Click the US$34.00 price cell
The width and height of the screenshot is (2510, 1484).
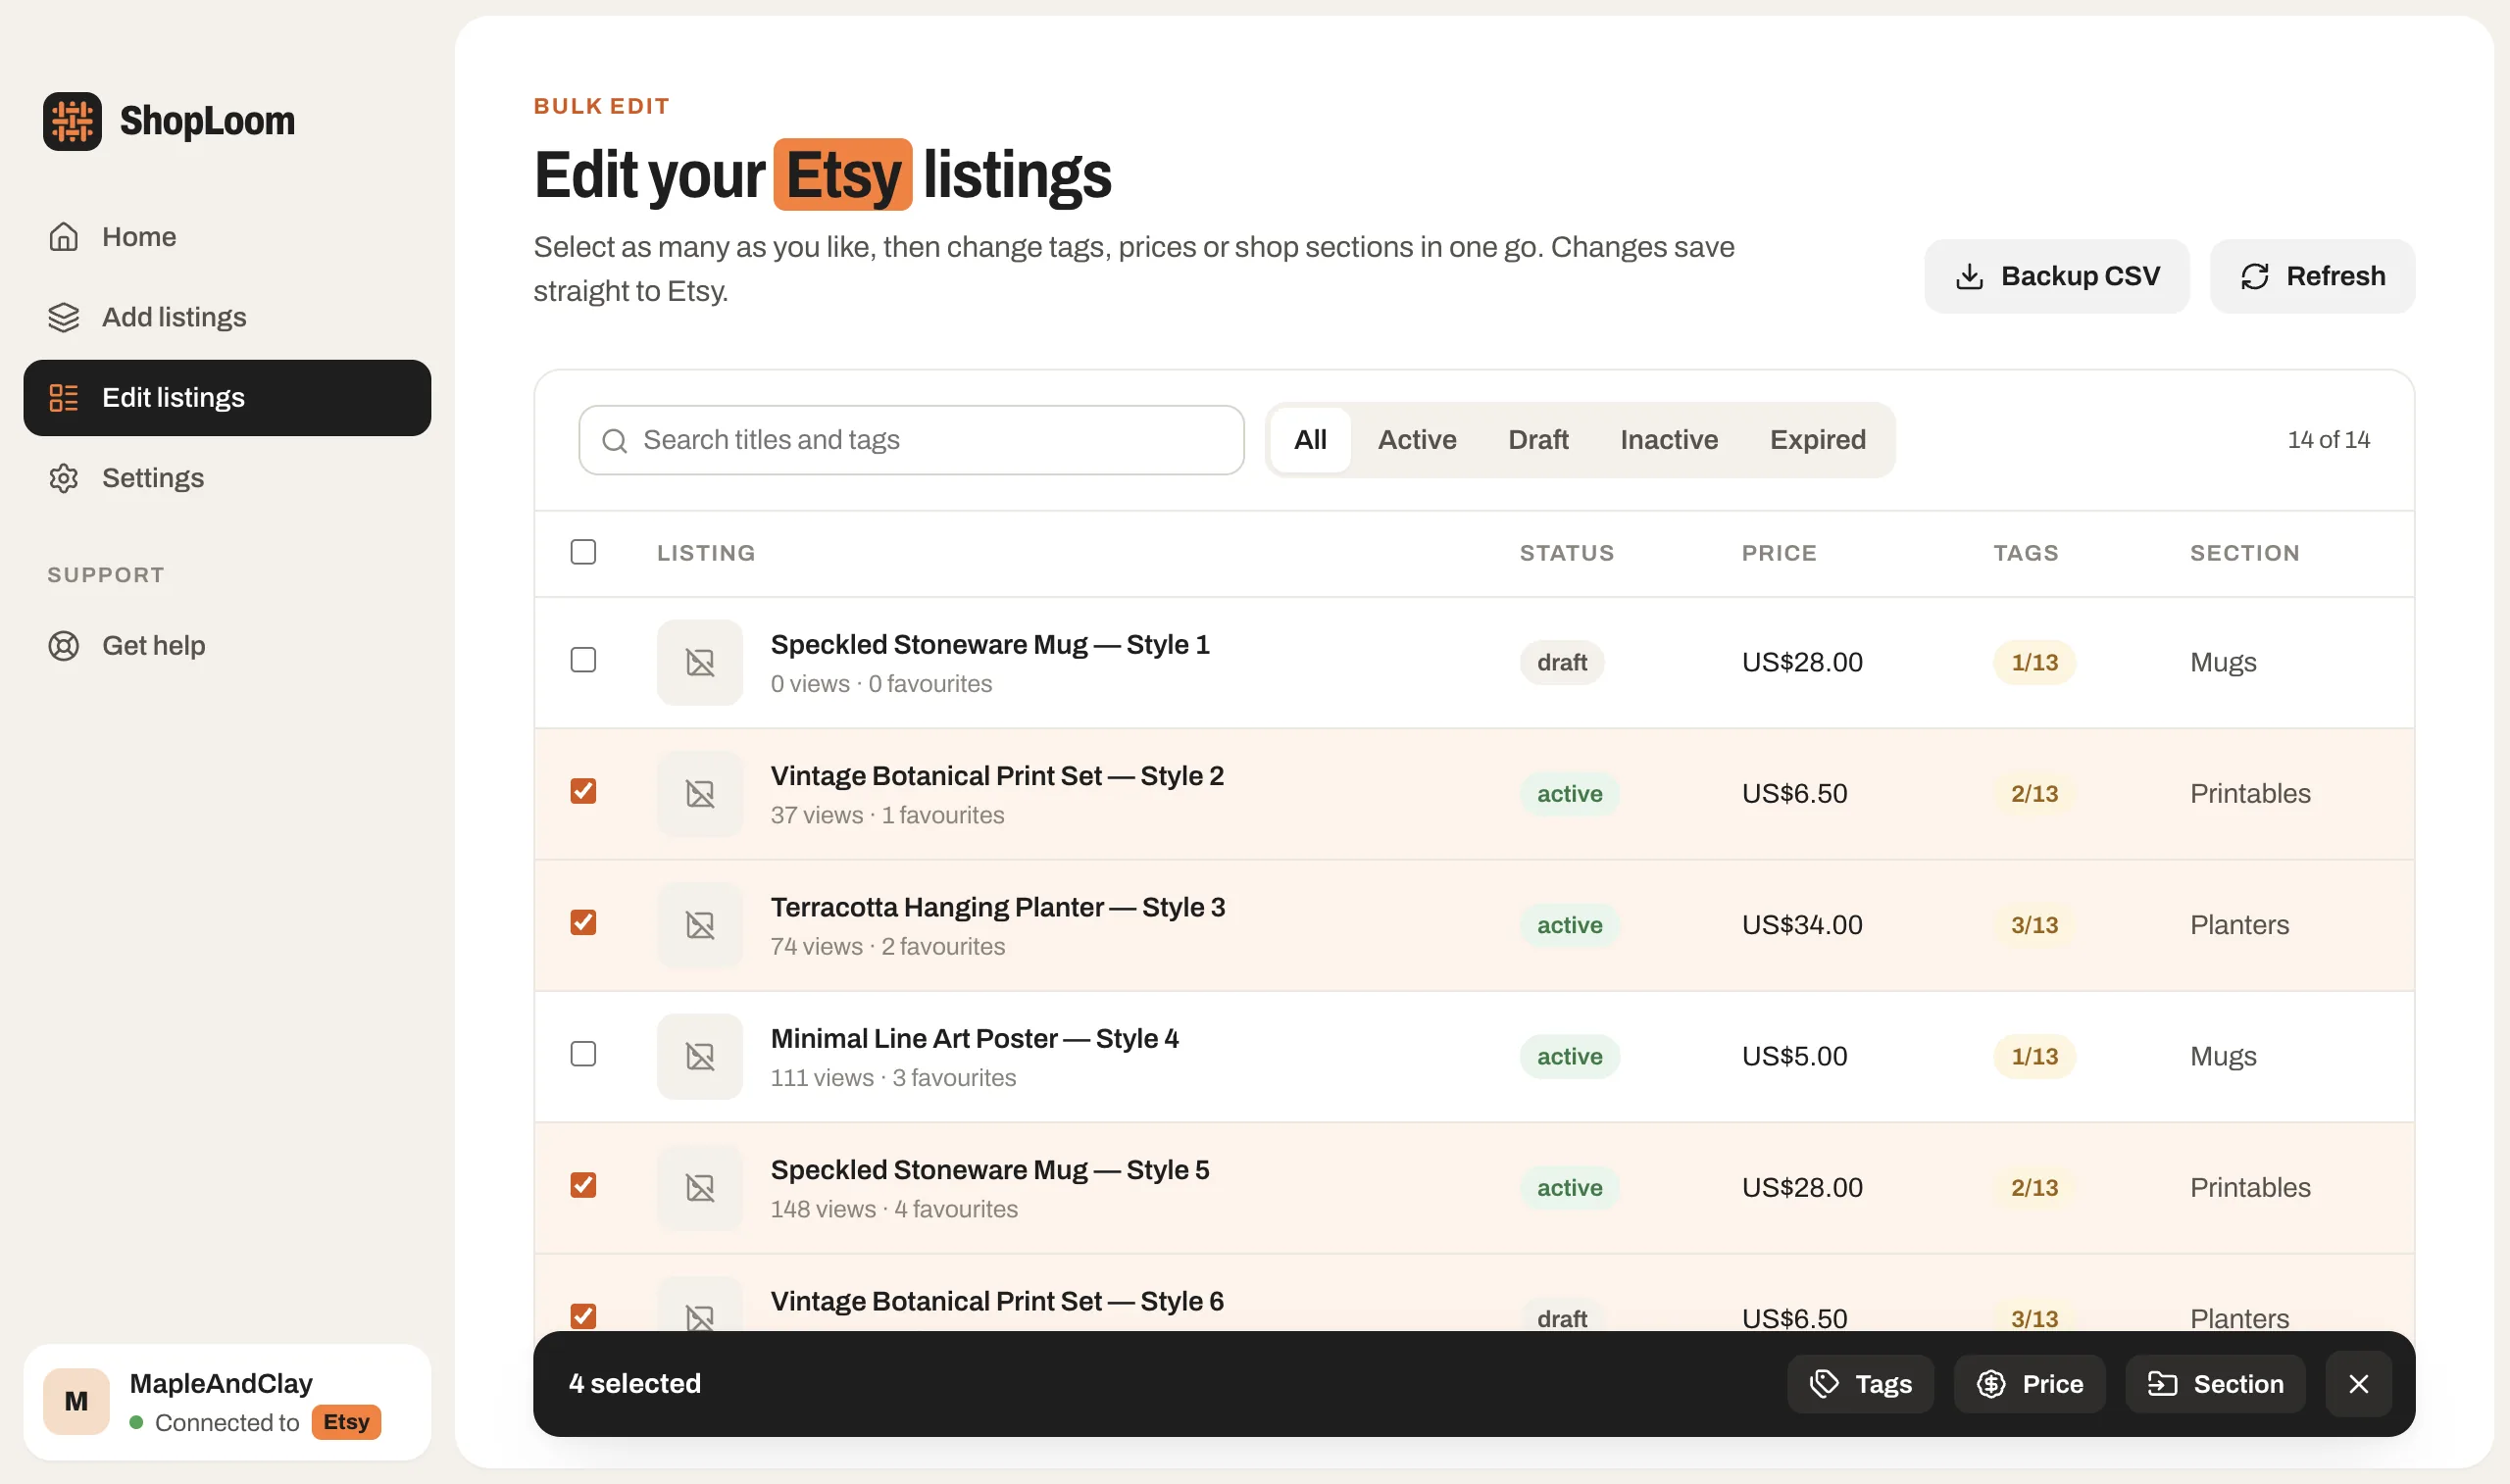coord(1802,925)
